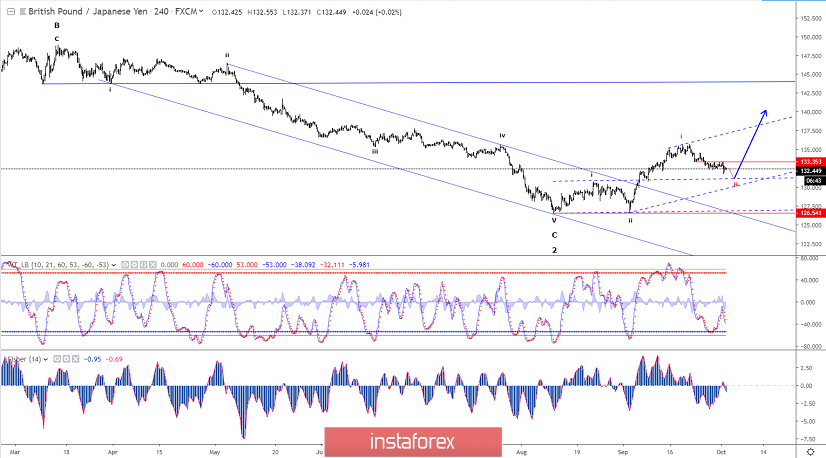Image resolution: width=826 pixels, height=458 pixels.
Task: Click the Fisher trigger value -0.69
Action: tap(114, 359)
